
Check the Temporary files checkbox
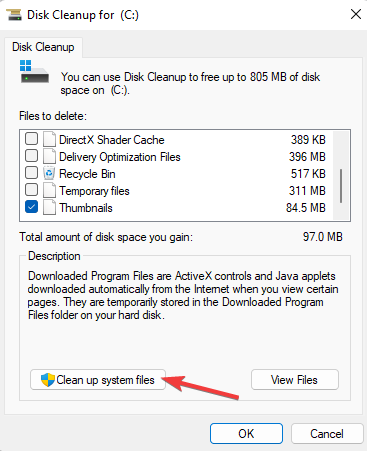(x=31, y=189)
